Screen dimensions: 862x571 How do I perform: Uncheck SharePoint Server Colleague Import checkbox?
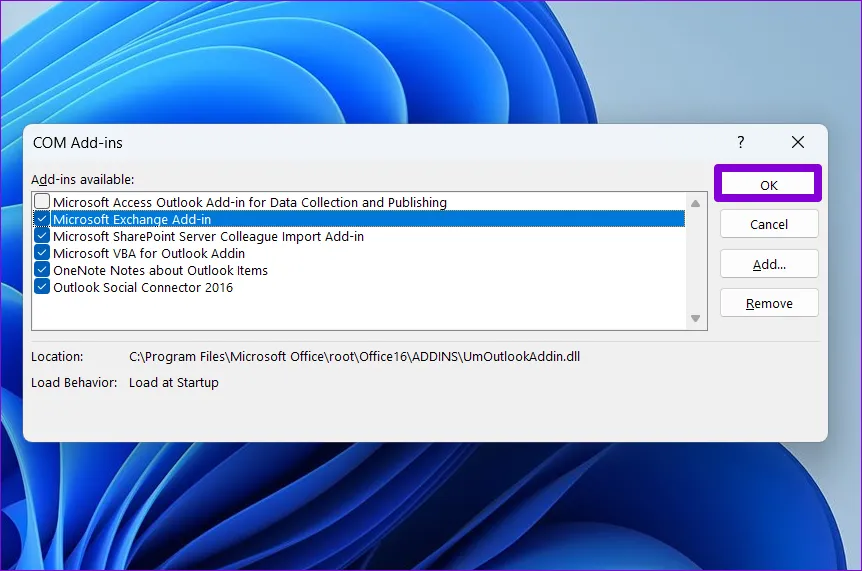pyautogui.click(x=42, y=236)
